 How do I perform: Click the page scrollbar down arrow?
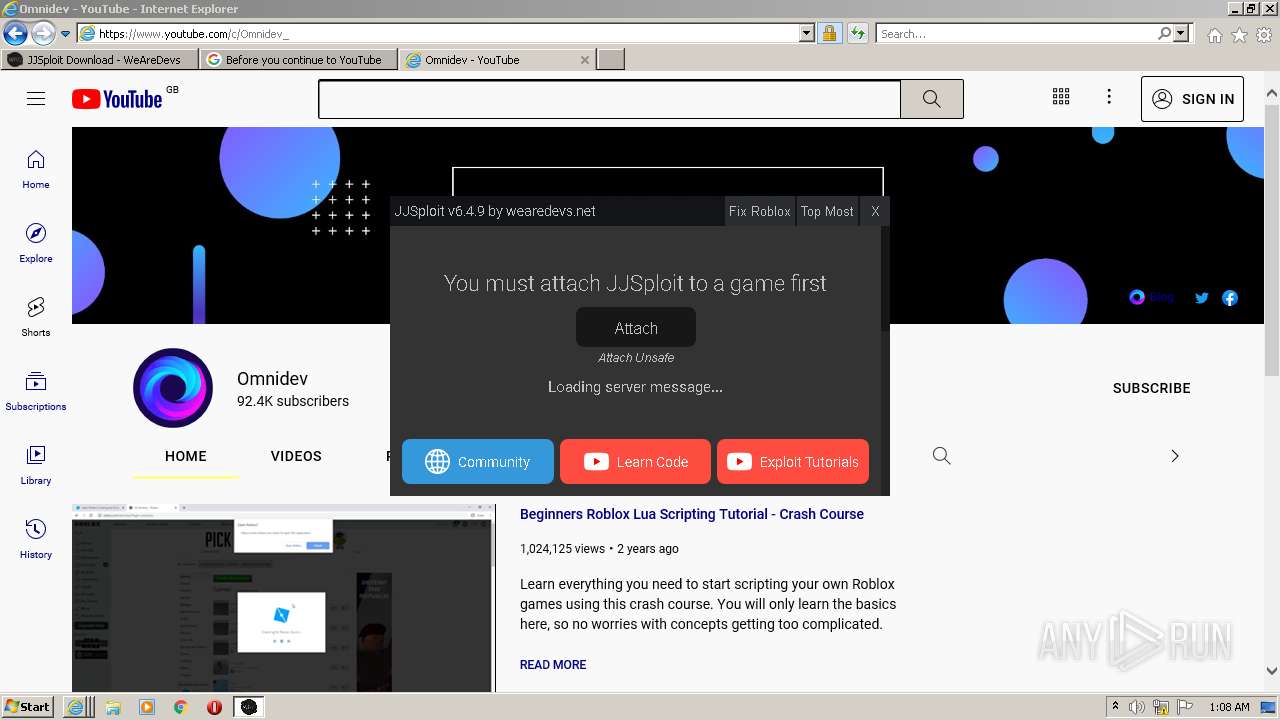point(1272,672)
